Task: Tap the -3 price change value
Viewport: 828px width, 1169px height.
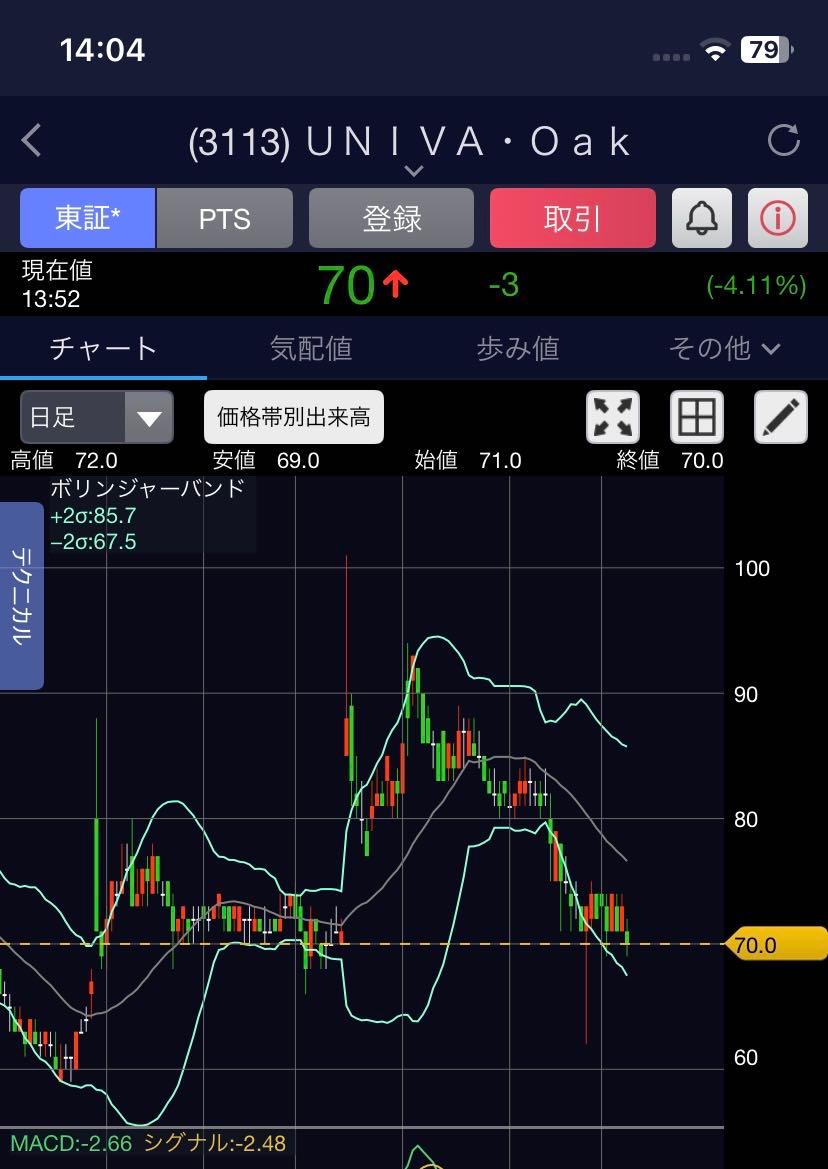Action: 504,285
